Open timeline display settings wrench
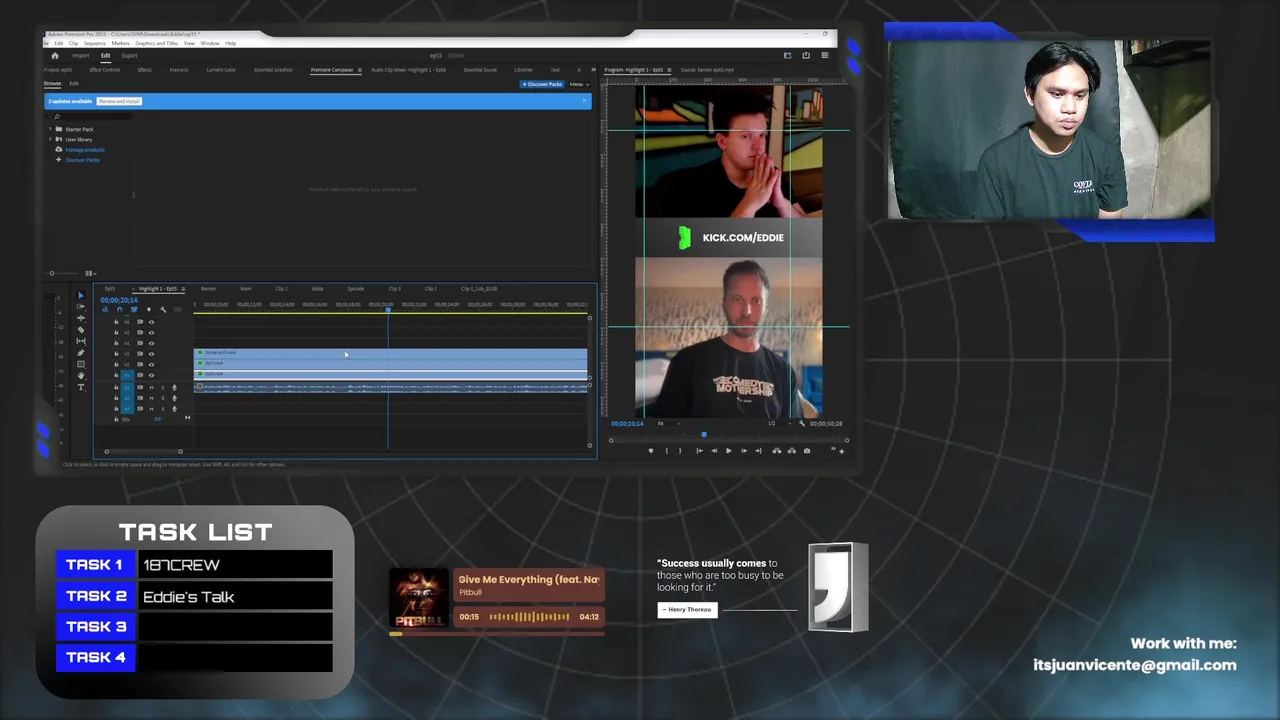1280x720 pixels. click(x=163, y=309)
